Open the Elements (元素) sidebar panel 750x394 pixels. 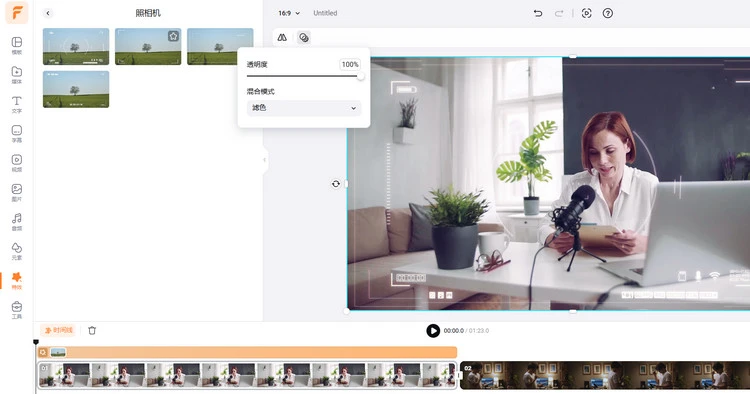click(x=17, y=251)
